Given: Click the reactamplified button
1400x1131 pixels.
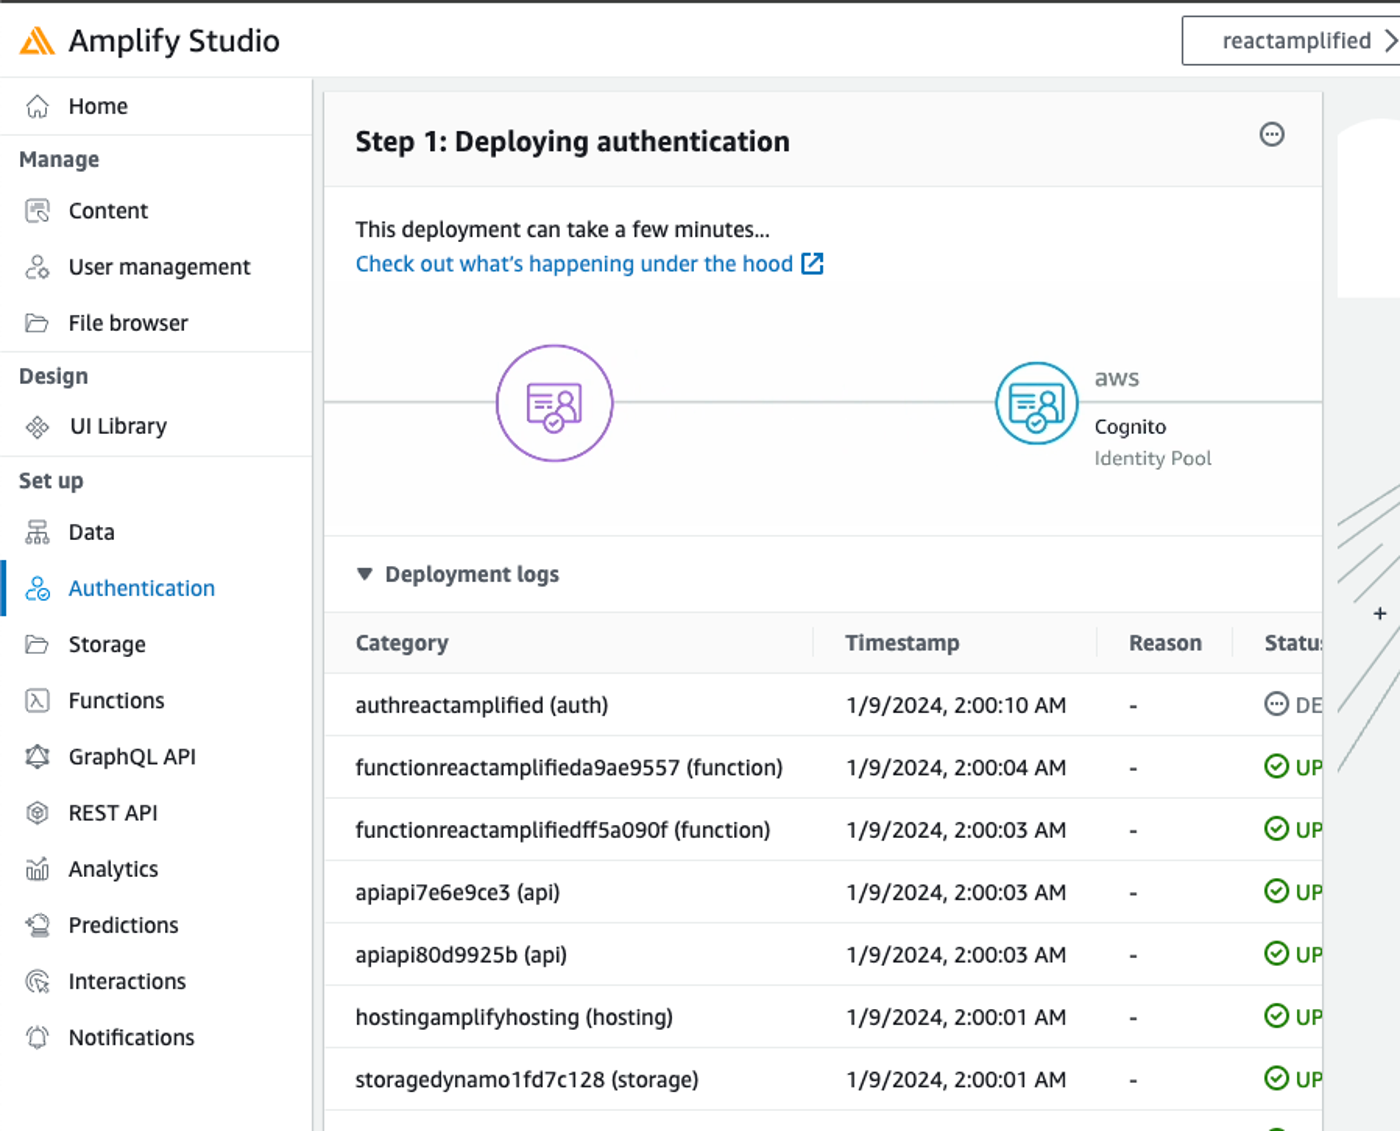Looking at the screenshot, I should point(1293,41).
